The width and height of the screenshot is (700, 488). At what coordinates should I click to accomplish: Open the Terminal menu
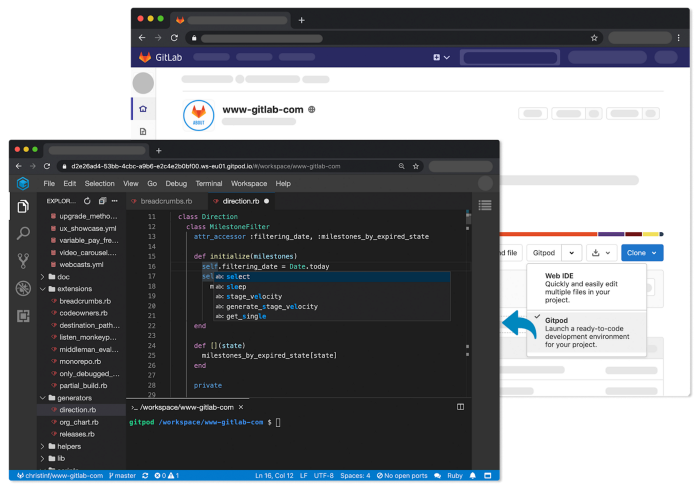pyautogui.click(x=208, y=184)
